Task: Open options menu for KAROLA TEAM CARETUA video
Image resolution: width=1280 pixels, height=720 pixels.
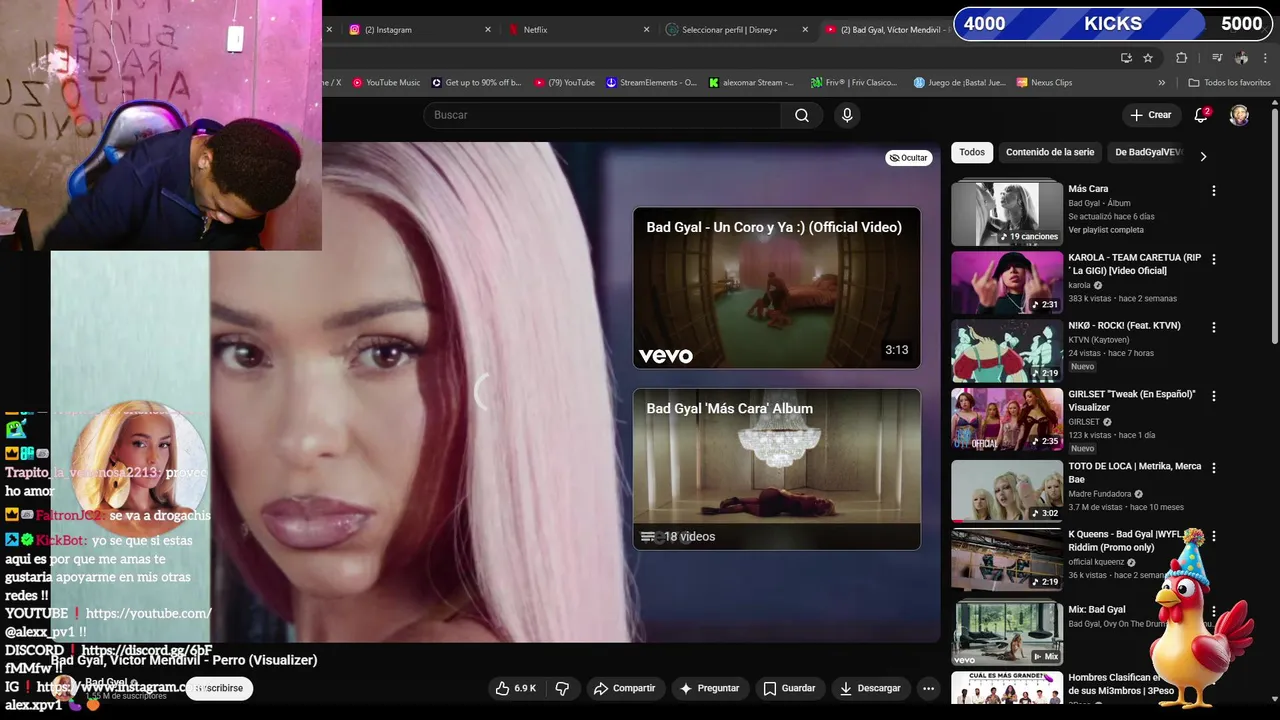Action: 1214,259
